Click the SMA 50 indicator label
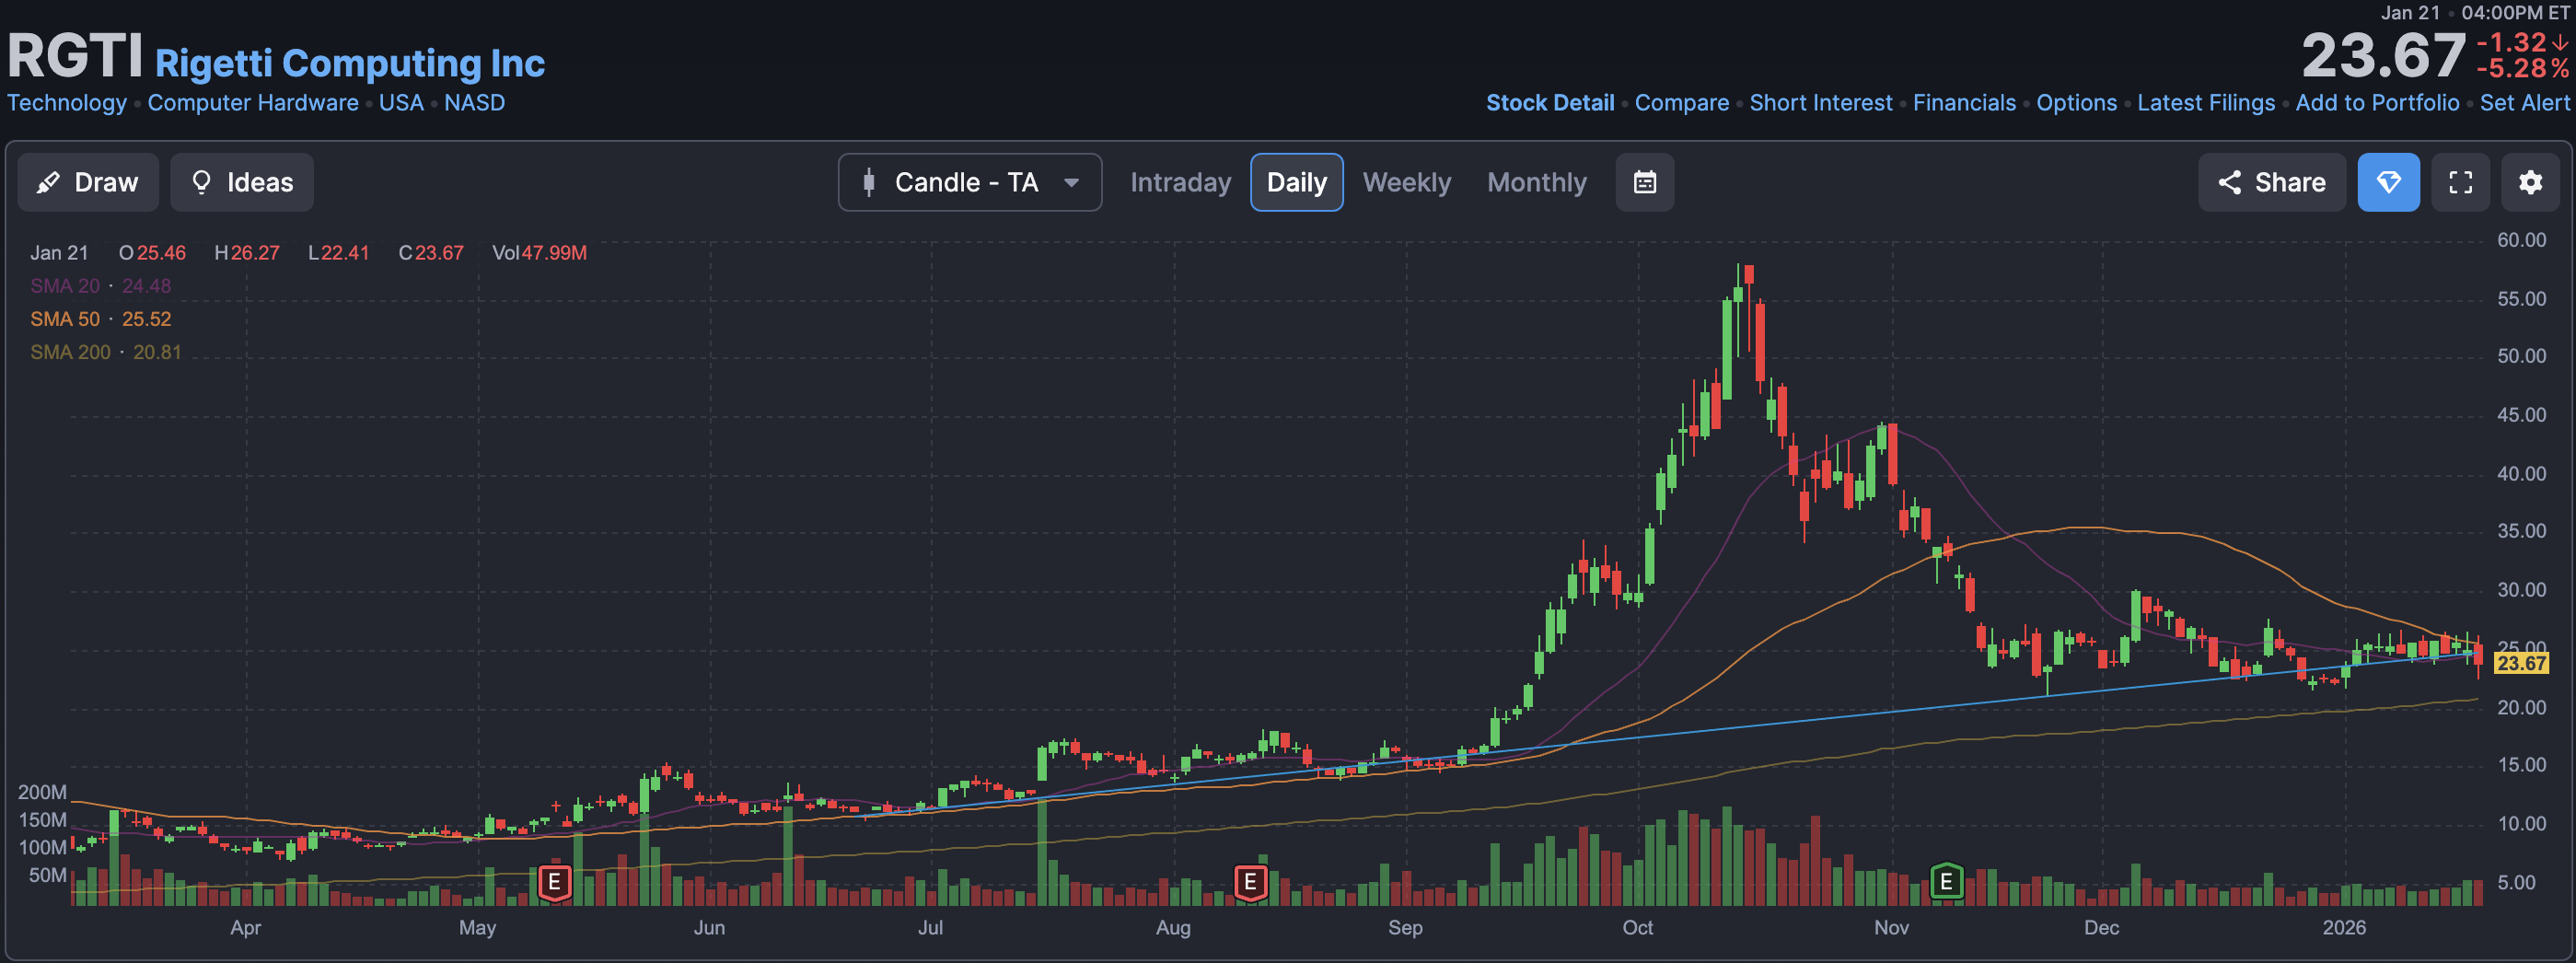This screenshot has width=2576, height=963. point(65,319)
